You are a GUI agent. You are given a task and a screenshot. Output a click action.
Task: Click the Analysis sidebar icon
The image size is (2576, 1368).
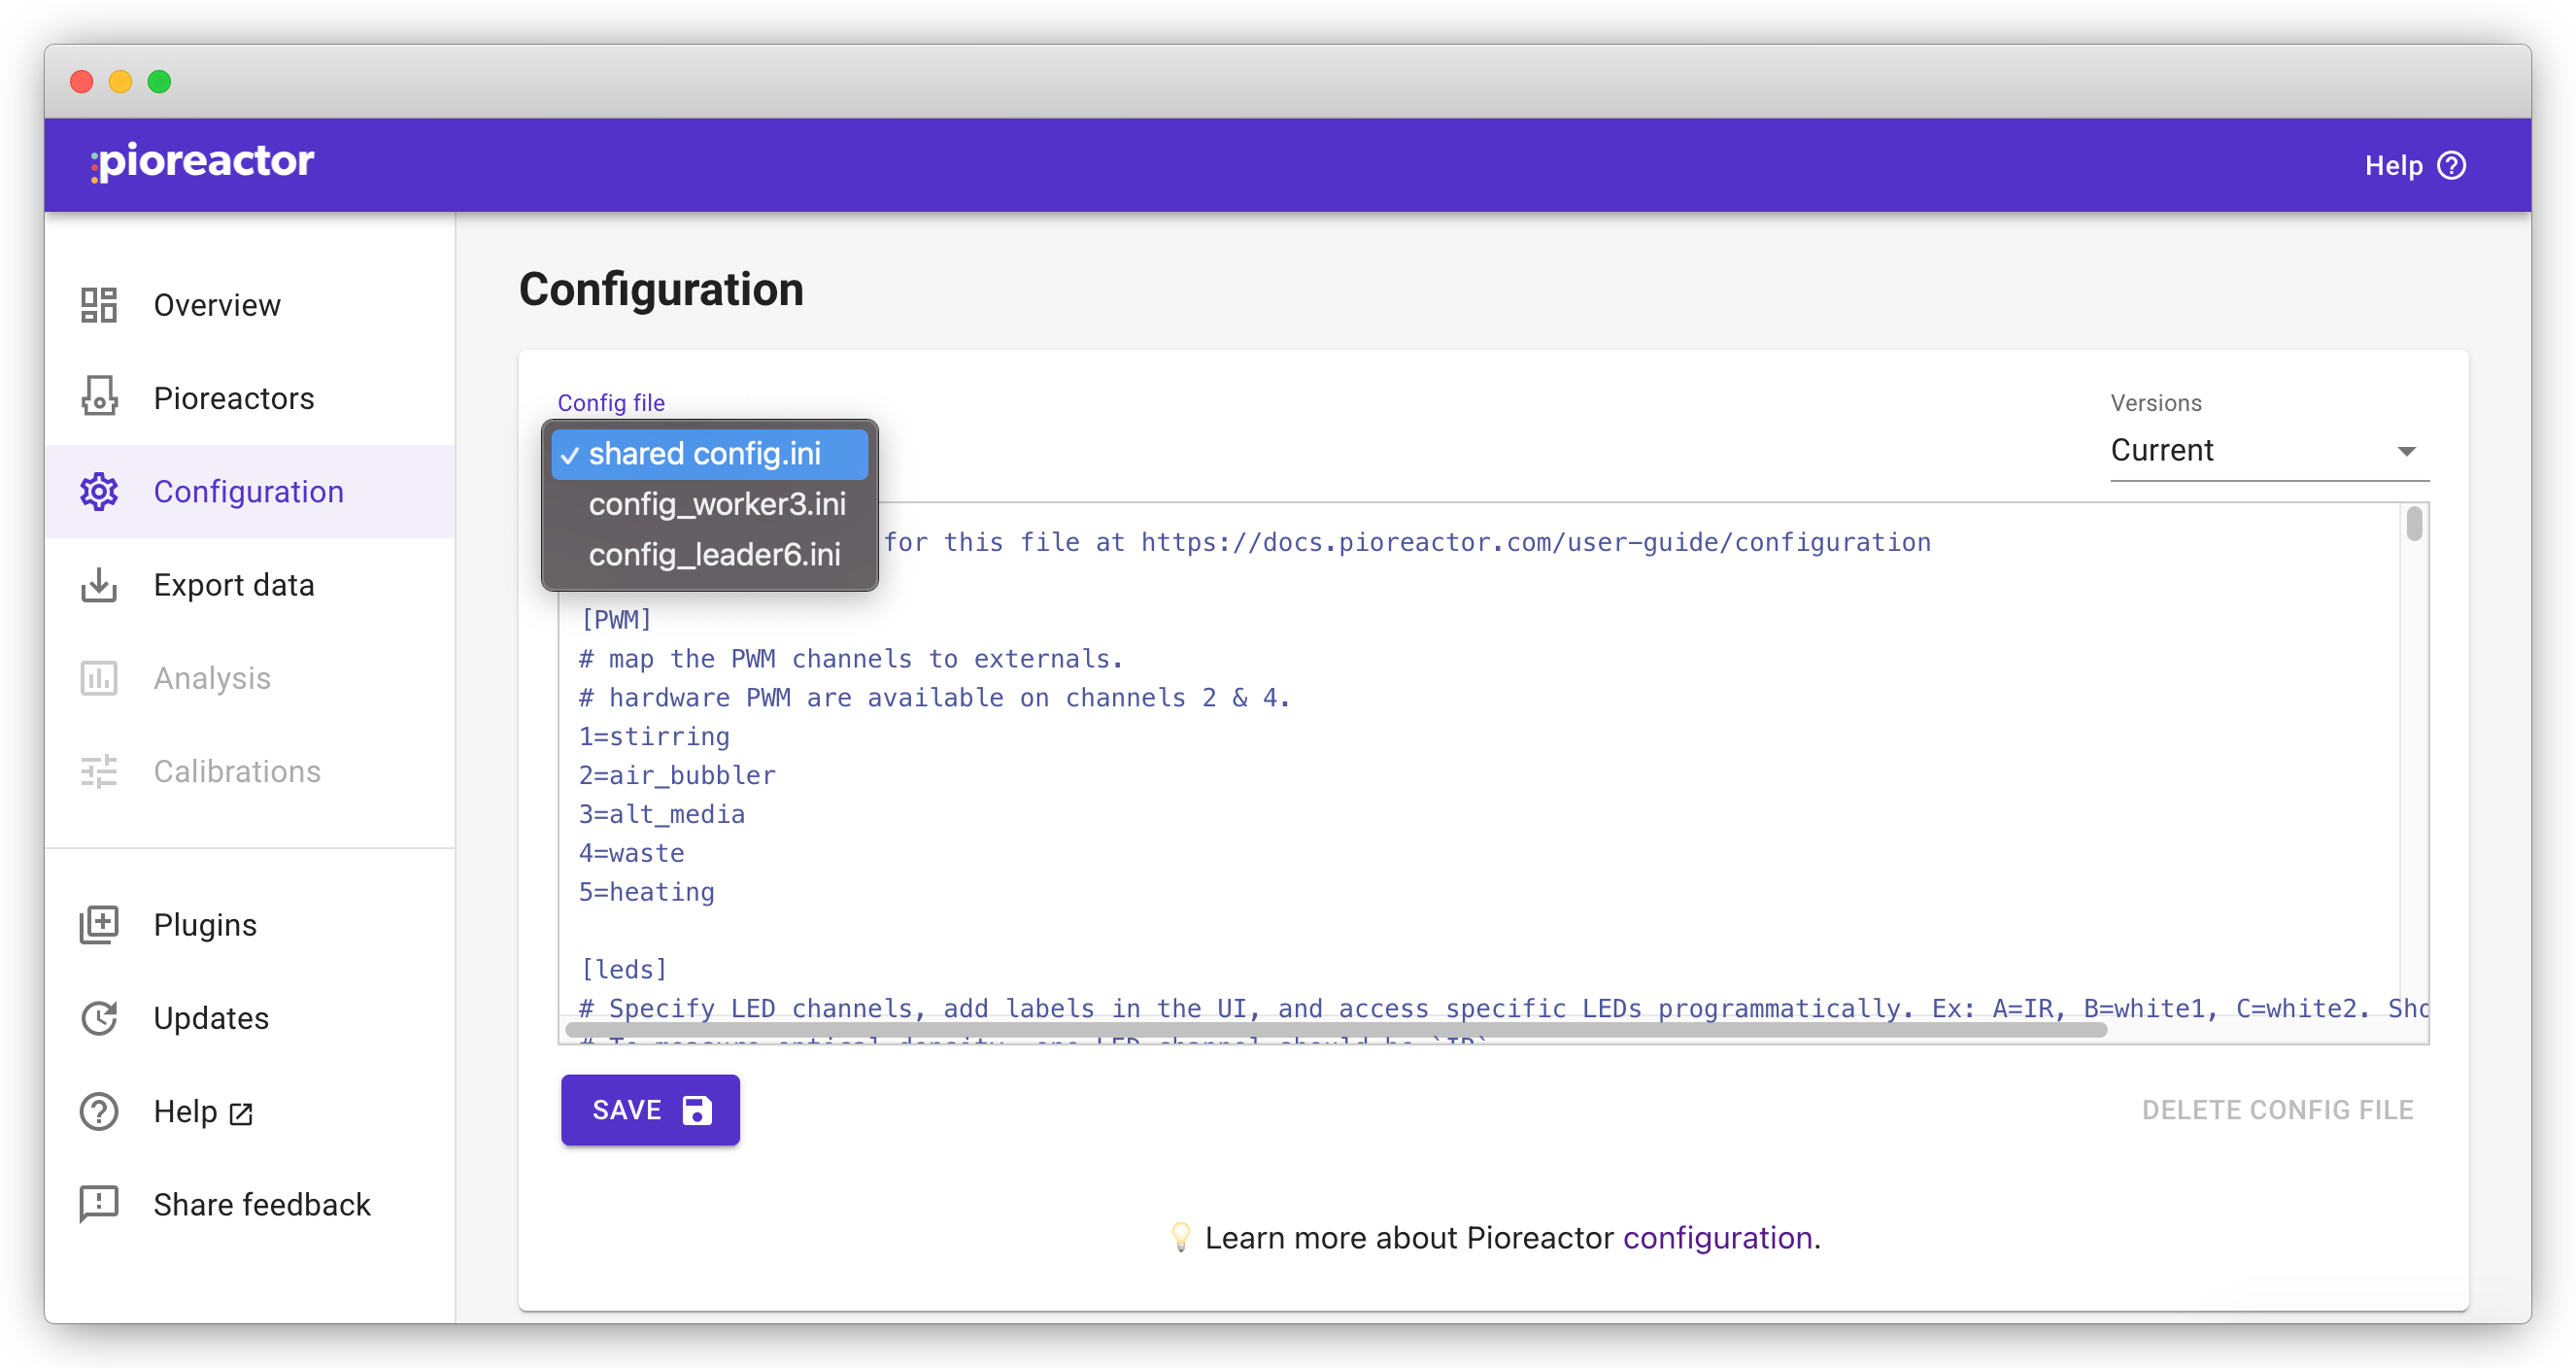point(99,678)
